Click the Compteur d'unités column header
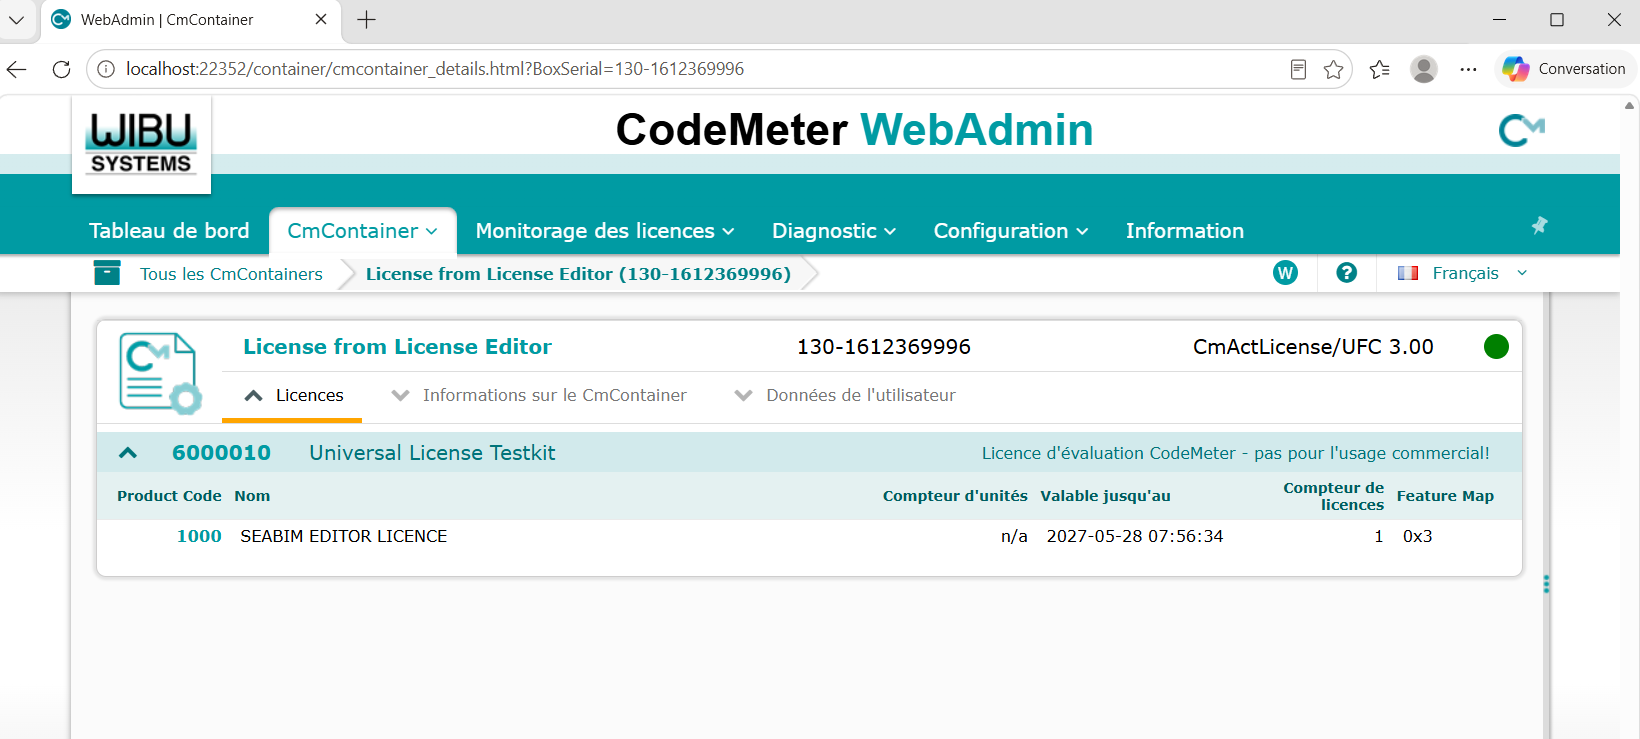The width and height of the screenshot is (1640, 739). (955, 496)
